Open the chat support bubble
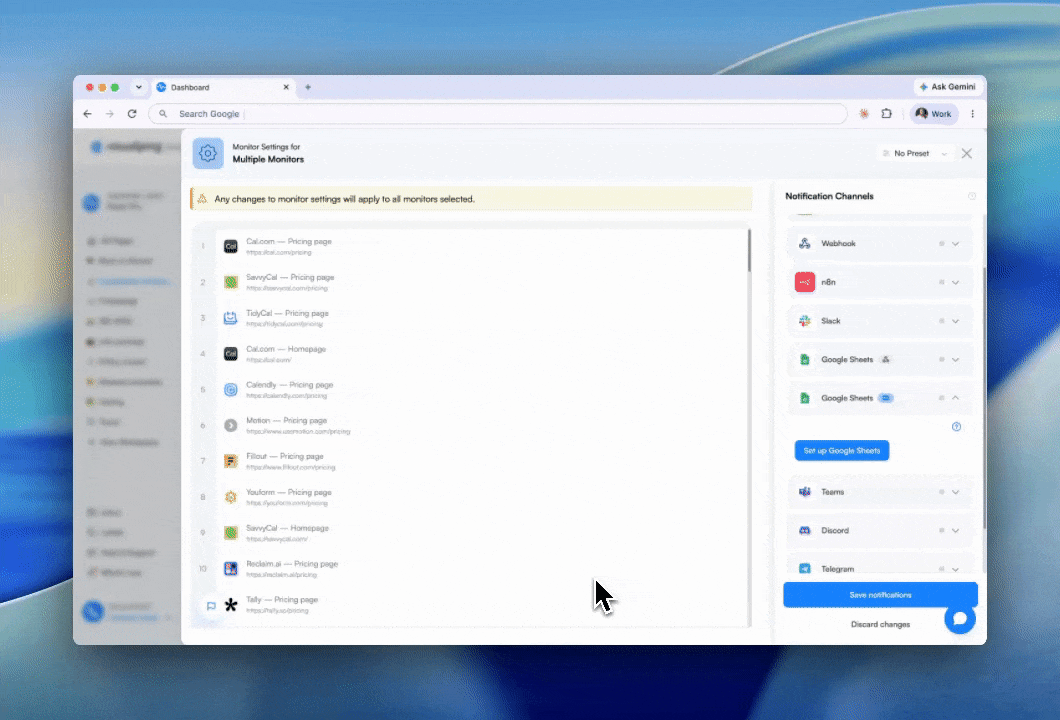Image resolution: width=1060 pixels, height=720 pixels. pyautogui.click(x=960, y=619)
